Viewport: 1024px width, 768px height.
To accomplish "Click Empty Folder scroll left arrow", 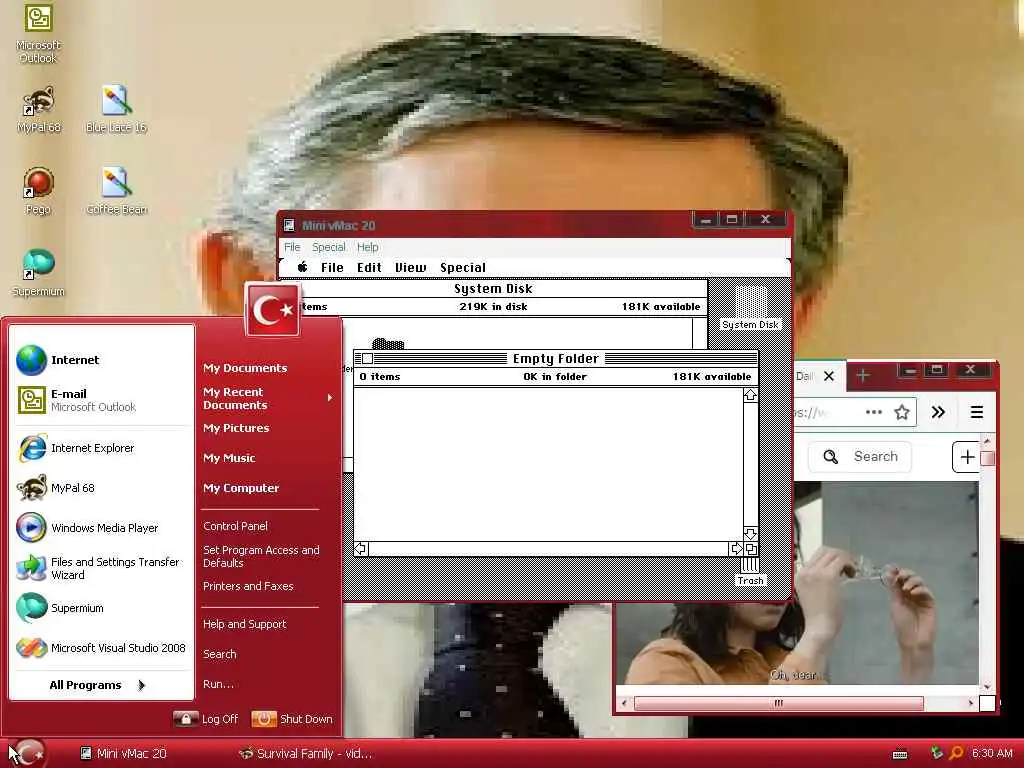I will [361, 549].
